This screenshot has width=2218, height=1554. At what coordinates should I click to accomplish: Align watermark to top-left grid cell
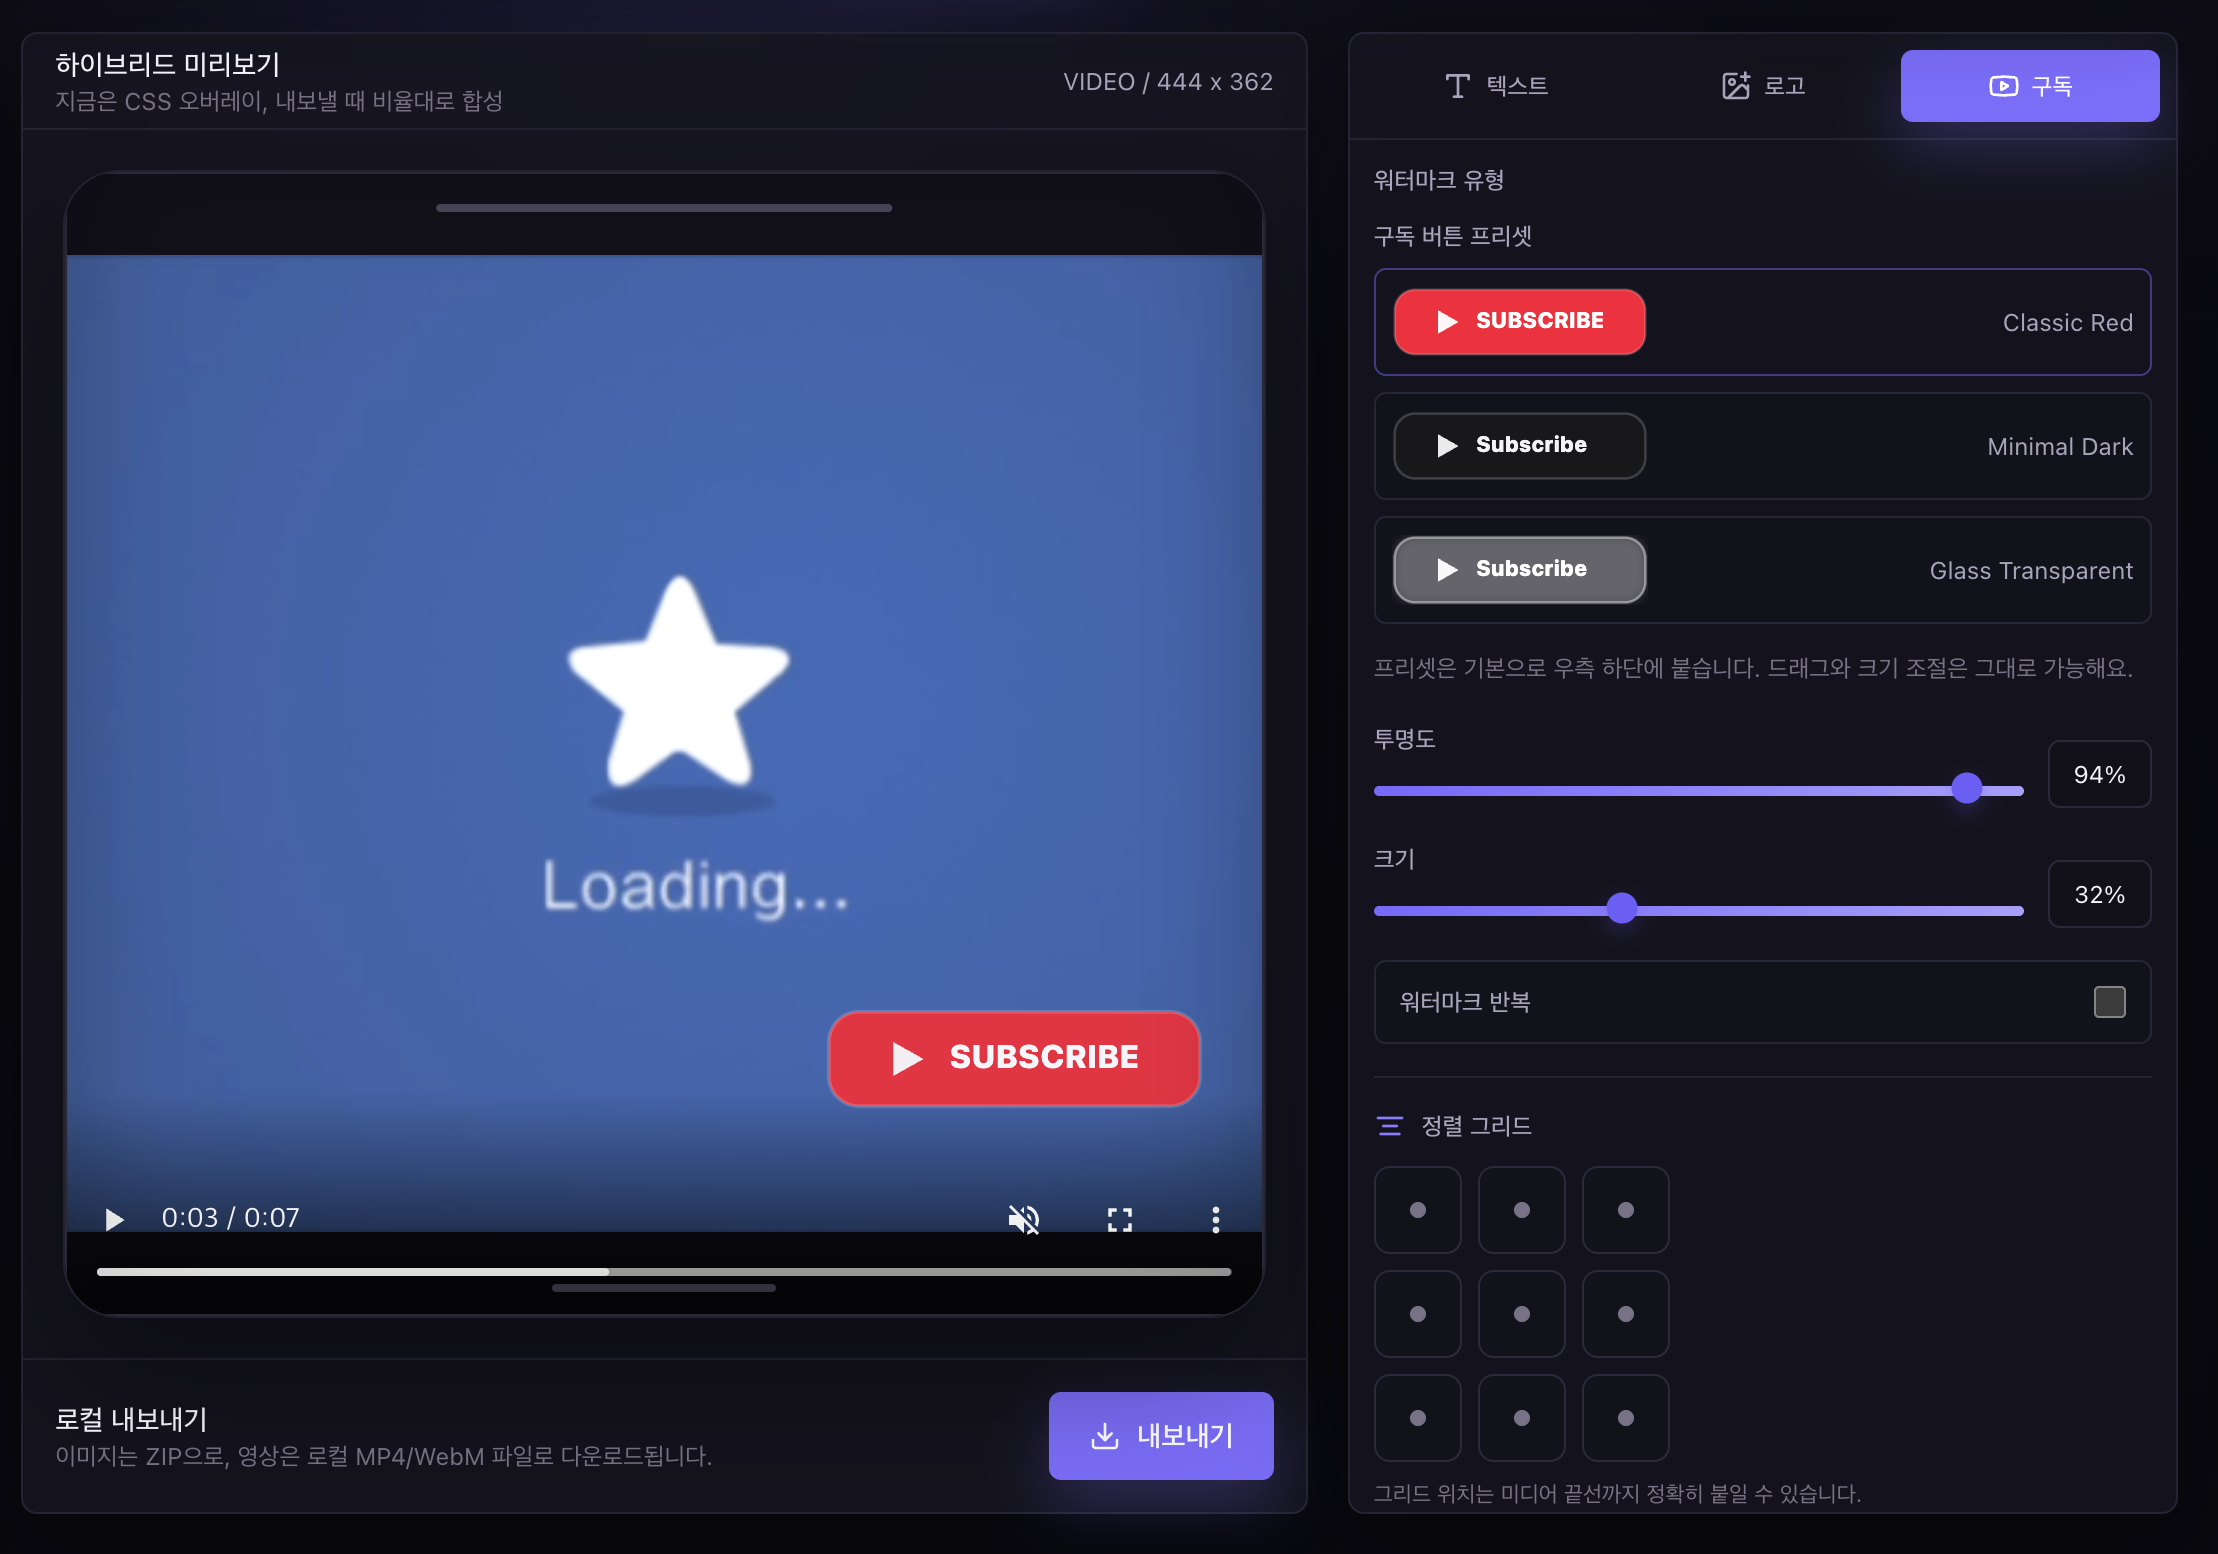click(x=1418, y=1210)
